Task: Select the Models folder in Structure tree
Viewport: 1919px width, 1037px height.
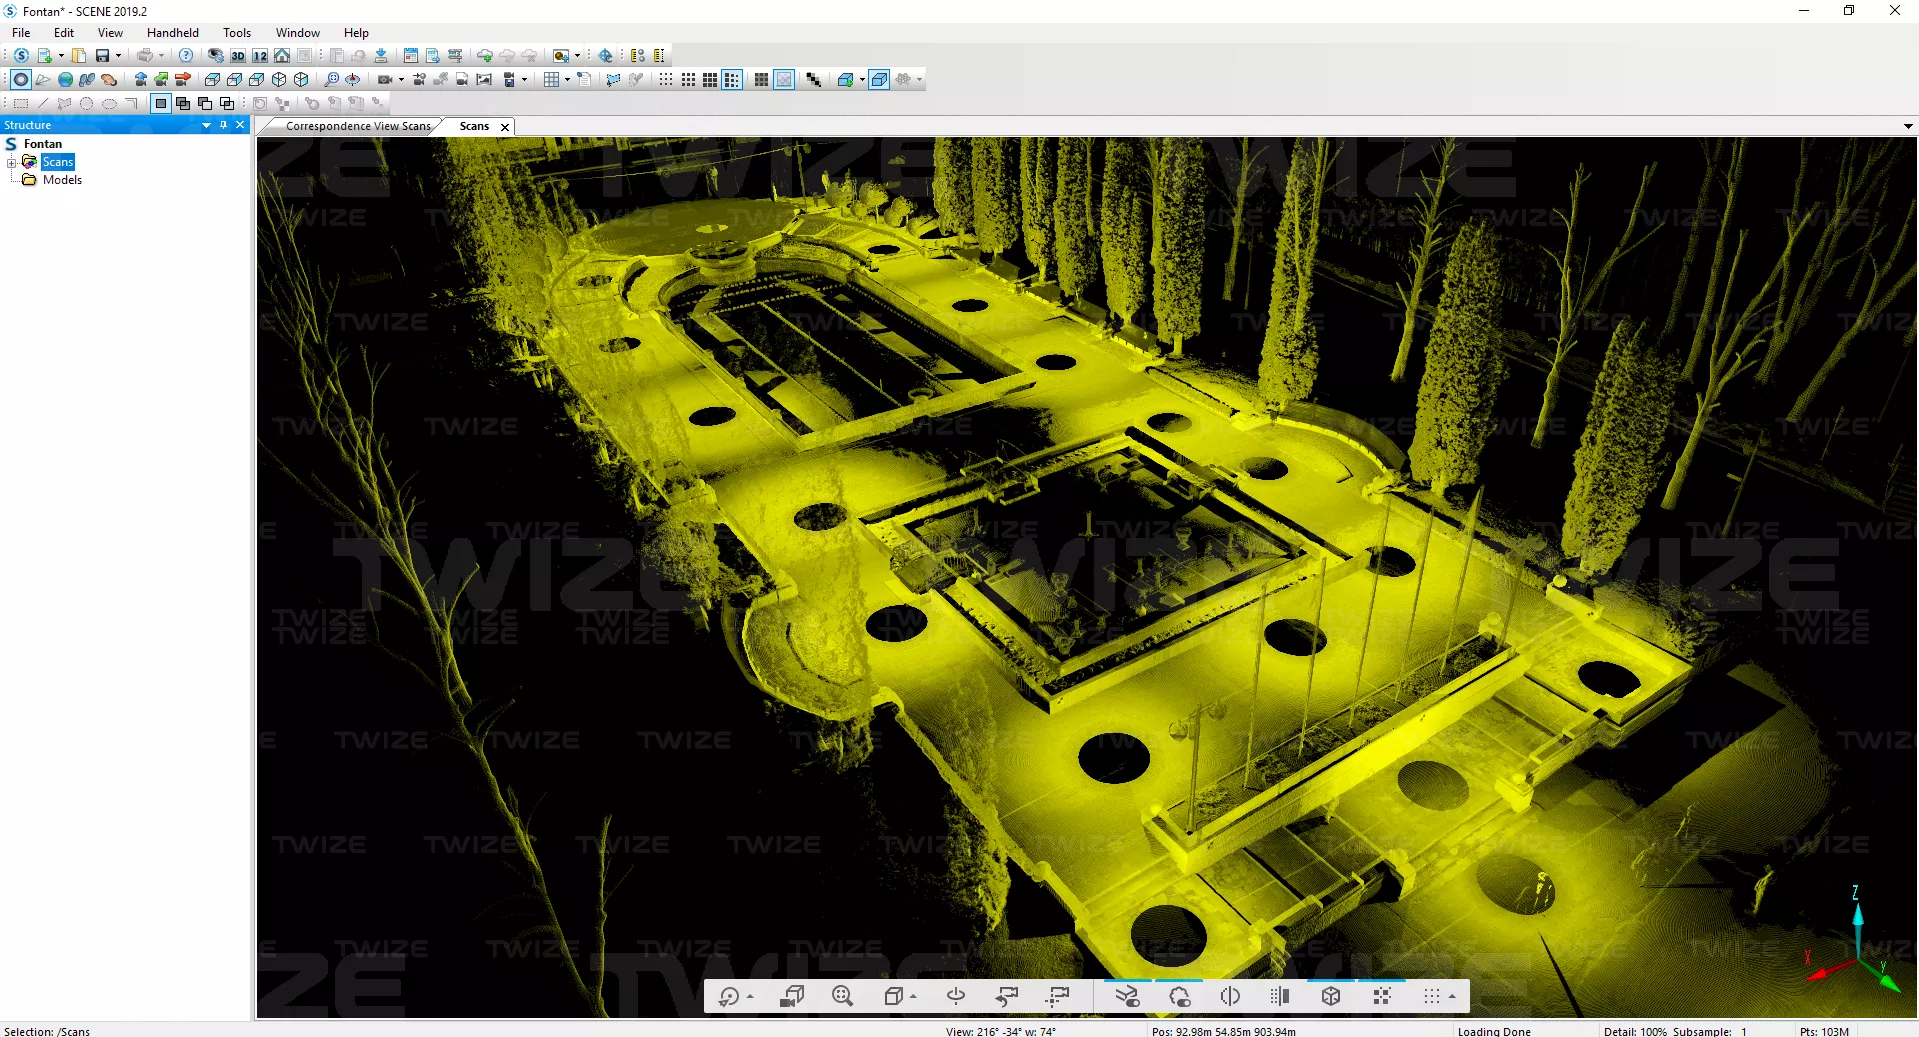Action: click(62, 180)
